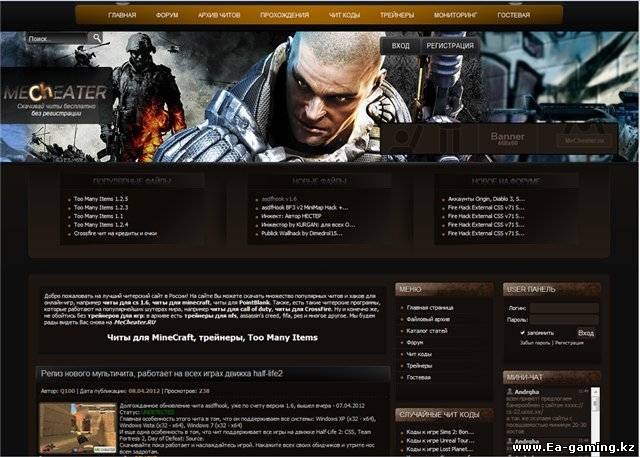Click the РЕГИСТРАЦИЯ button on the banner

[450, 46]
